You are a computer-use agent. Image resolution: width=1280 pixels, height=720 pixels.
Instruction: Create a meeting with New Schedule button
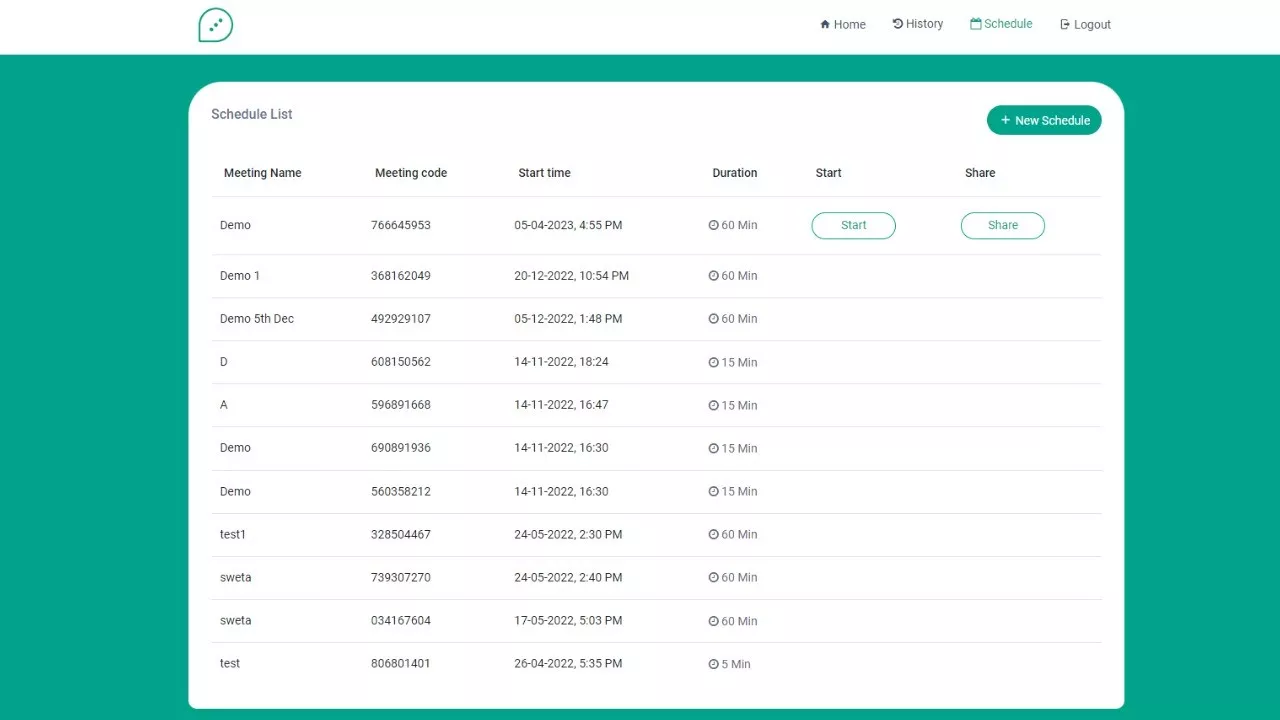click(x=1044, y=120)
